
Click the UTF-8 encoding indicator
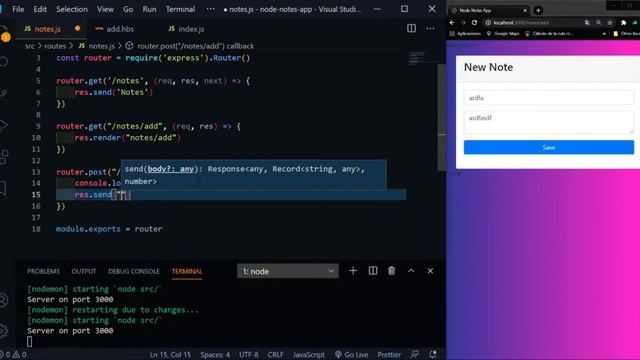point(249,355)
